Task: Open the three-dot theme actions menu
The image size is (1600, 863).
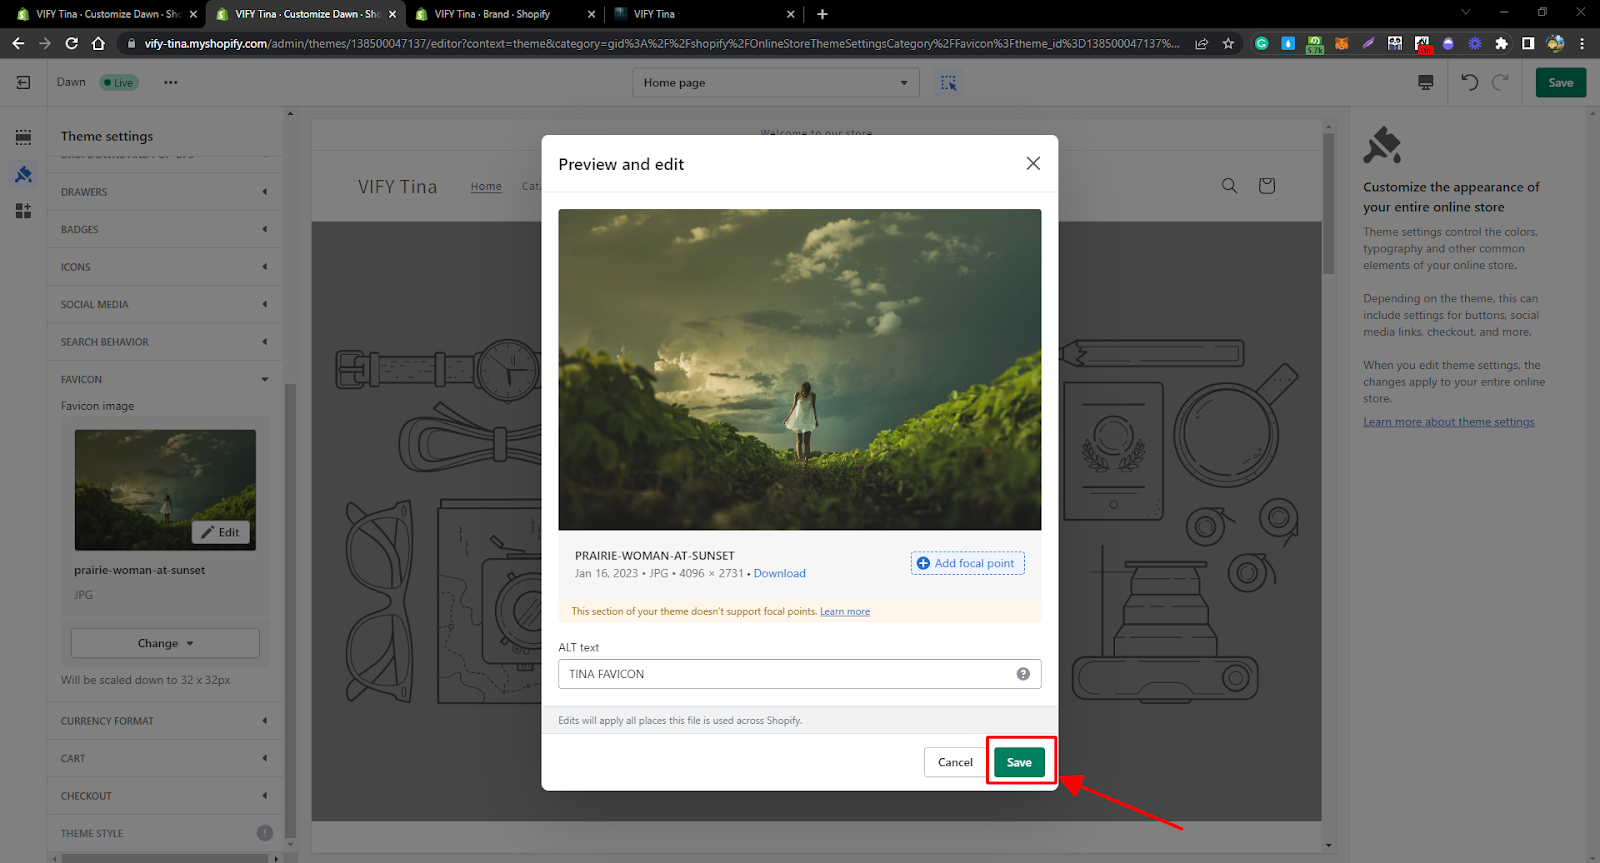Action: [x=171, y=83]
